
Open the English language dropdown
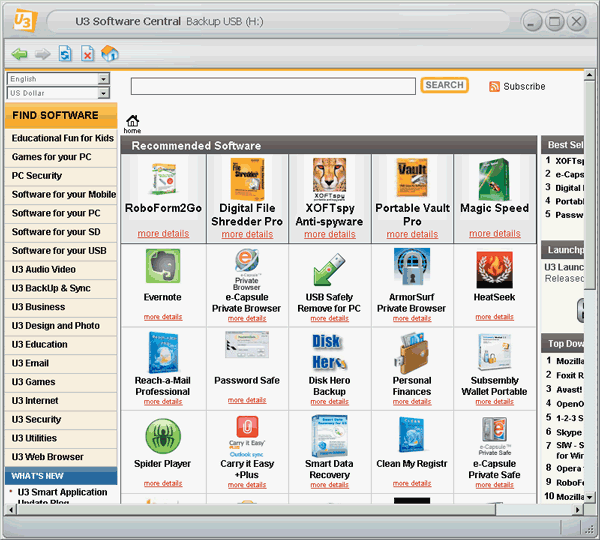pos(58,79)
